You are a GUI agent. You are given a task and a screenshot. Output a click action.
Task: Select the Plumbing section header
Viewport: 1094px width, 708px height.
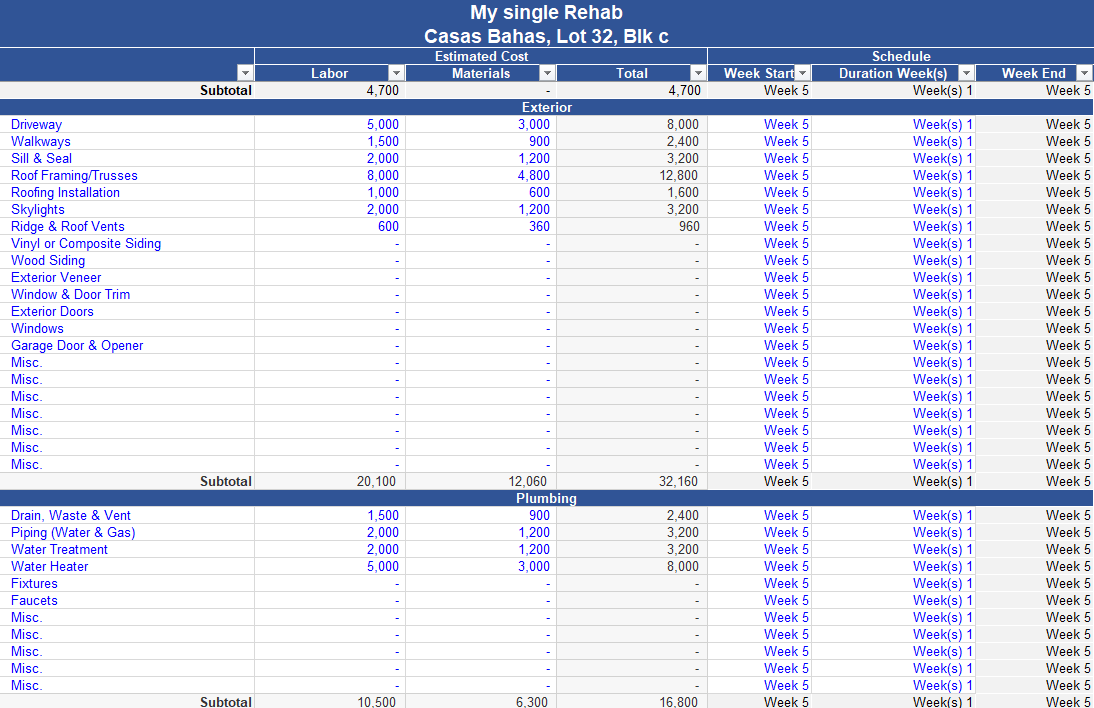coord(546,498)
